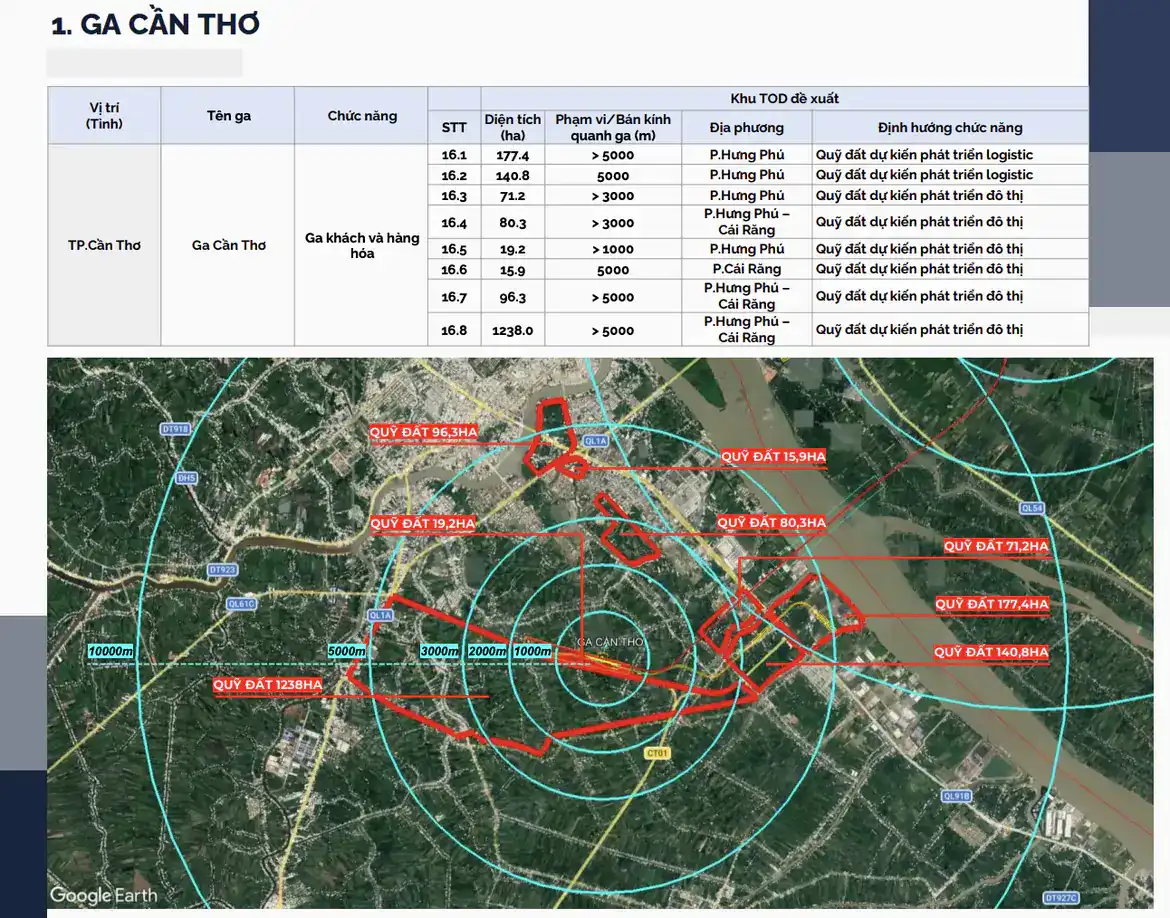Select the "QUỸ ĐẤT 80,3HA" map label

(772, 522)
